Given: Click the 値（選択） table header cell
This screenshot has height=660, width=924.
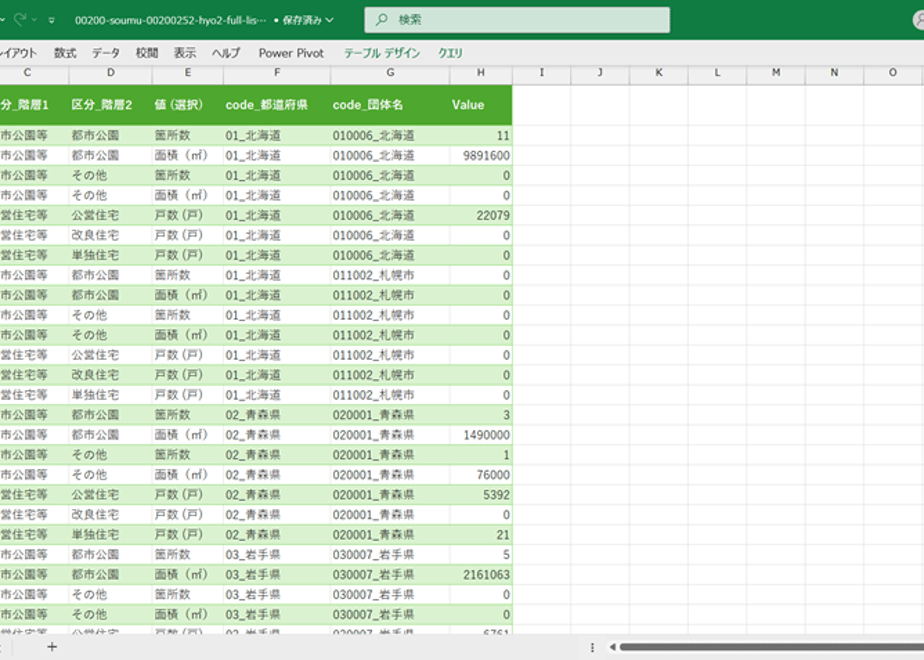Looking at the screenshot, I should 188,105.
